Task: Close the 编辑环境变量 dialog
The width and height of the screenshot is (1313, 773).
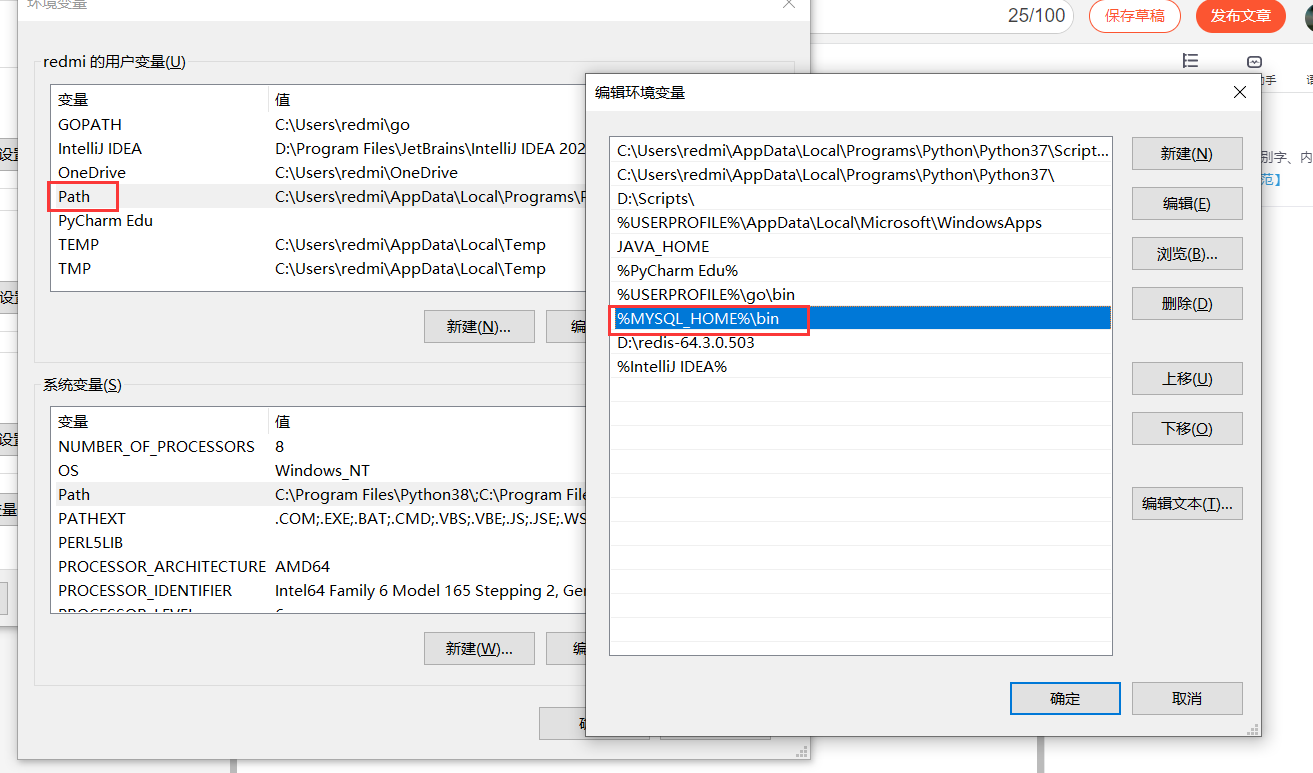Action: (1240, 92)
